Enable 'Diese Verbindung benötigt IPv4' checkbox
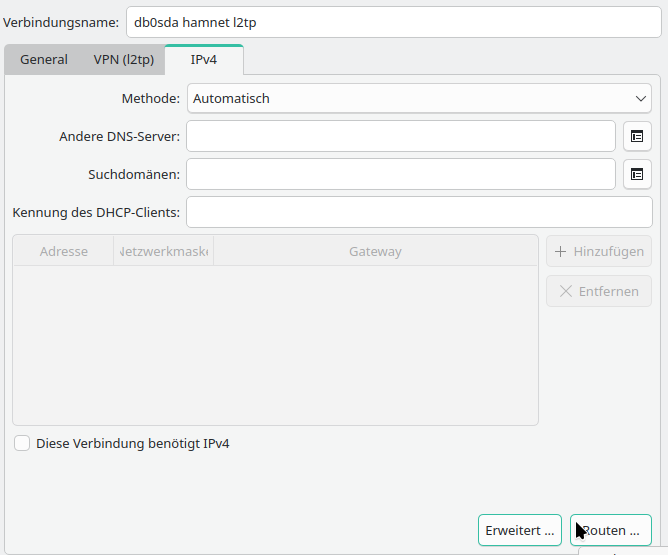This screenshot has height=555, width=668. point(22,443)
